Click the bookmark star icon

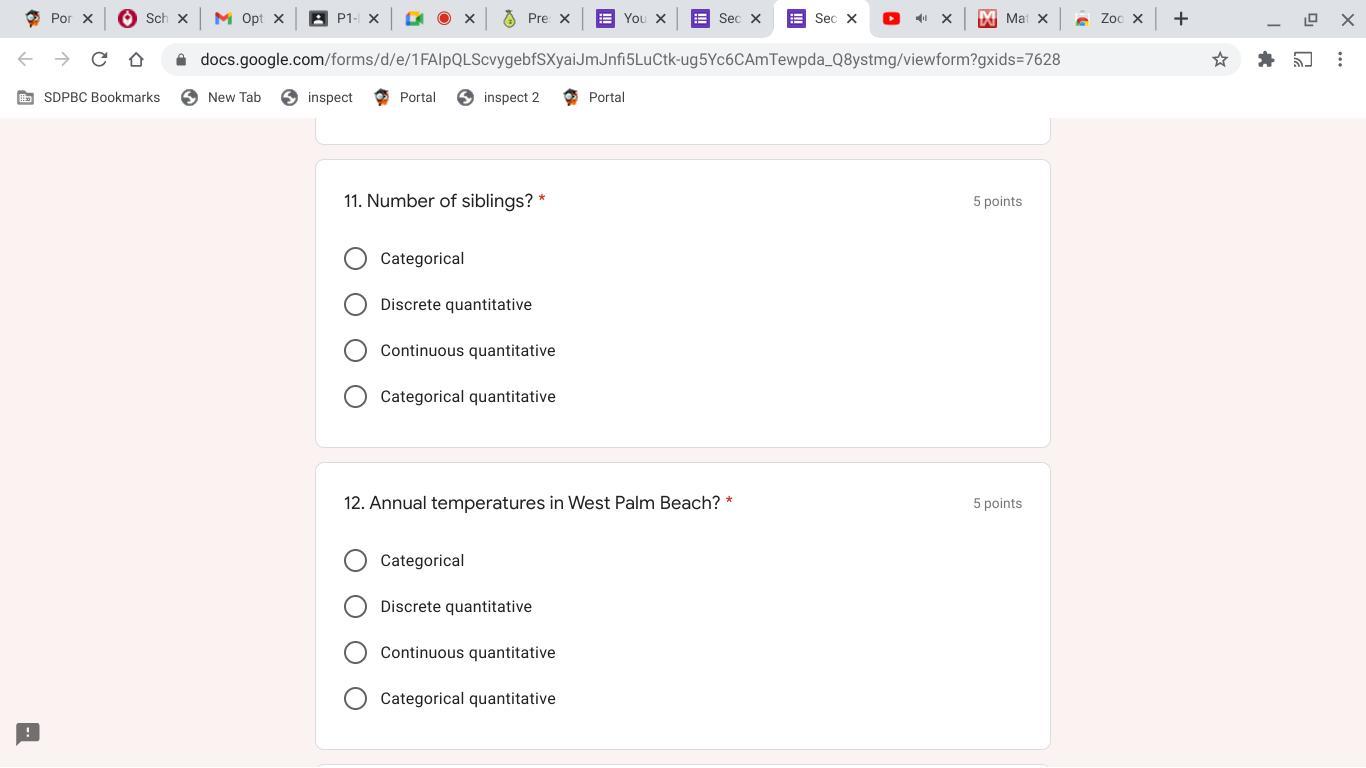1220,60
